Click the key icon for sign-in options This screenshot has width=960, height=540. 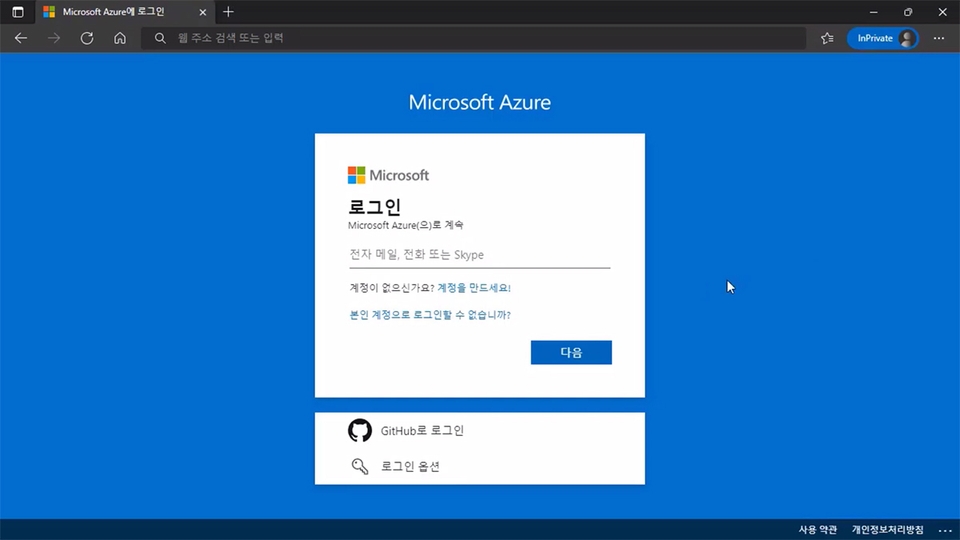coord(360,467)
